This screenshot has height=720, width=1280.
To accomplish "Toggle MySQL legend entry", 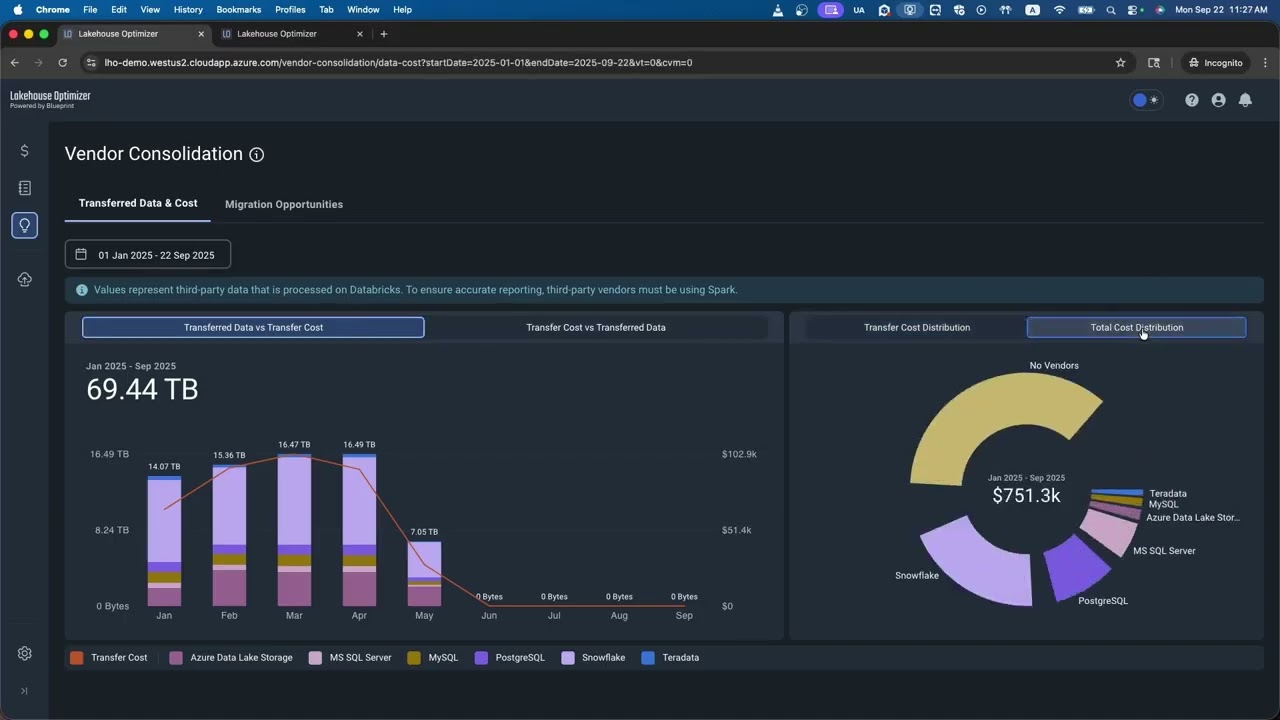I will pos(433,658).
